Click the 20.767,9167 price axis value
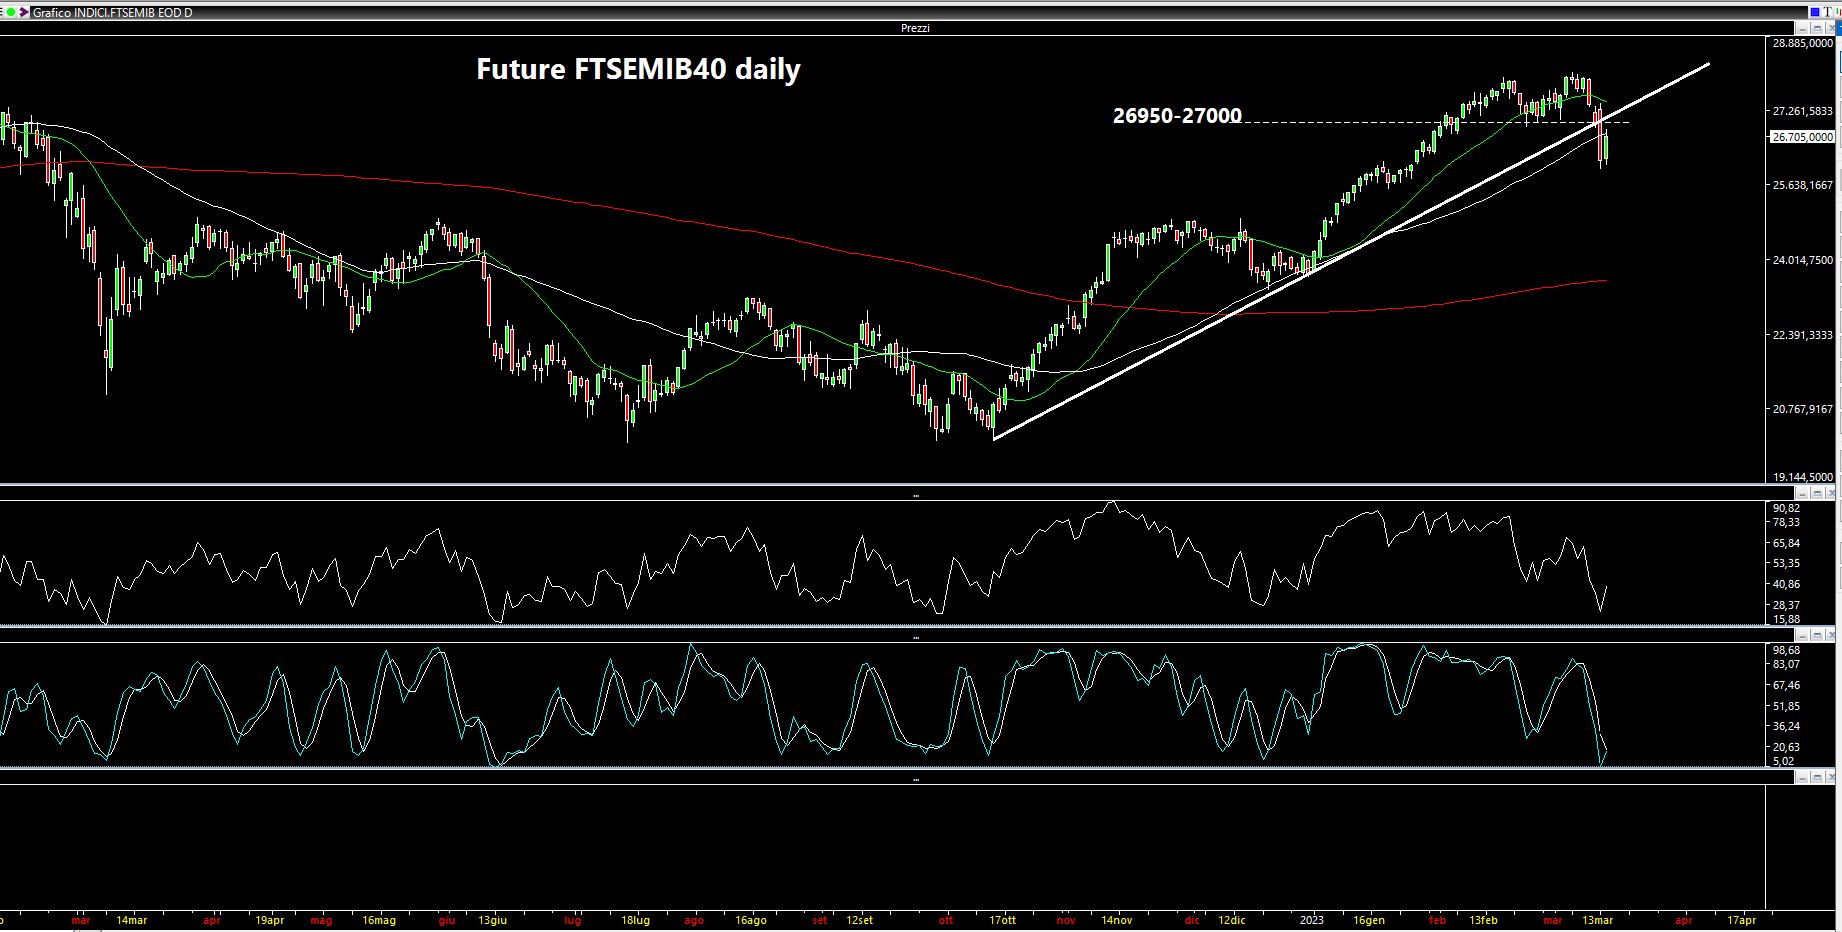Image resolution: width=1842 pixels, height=932 pixels. (x=1803, y=409)
